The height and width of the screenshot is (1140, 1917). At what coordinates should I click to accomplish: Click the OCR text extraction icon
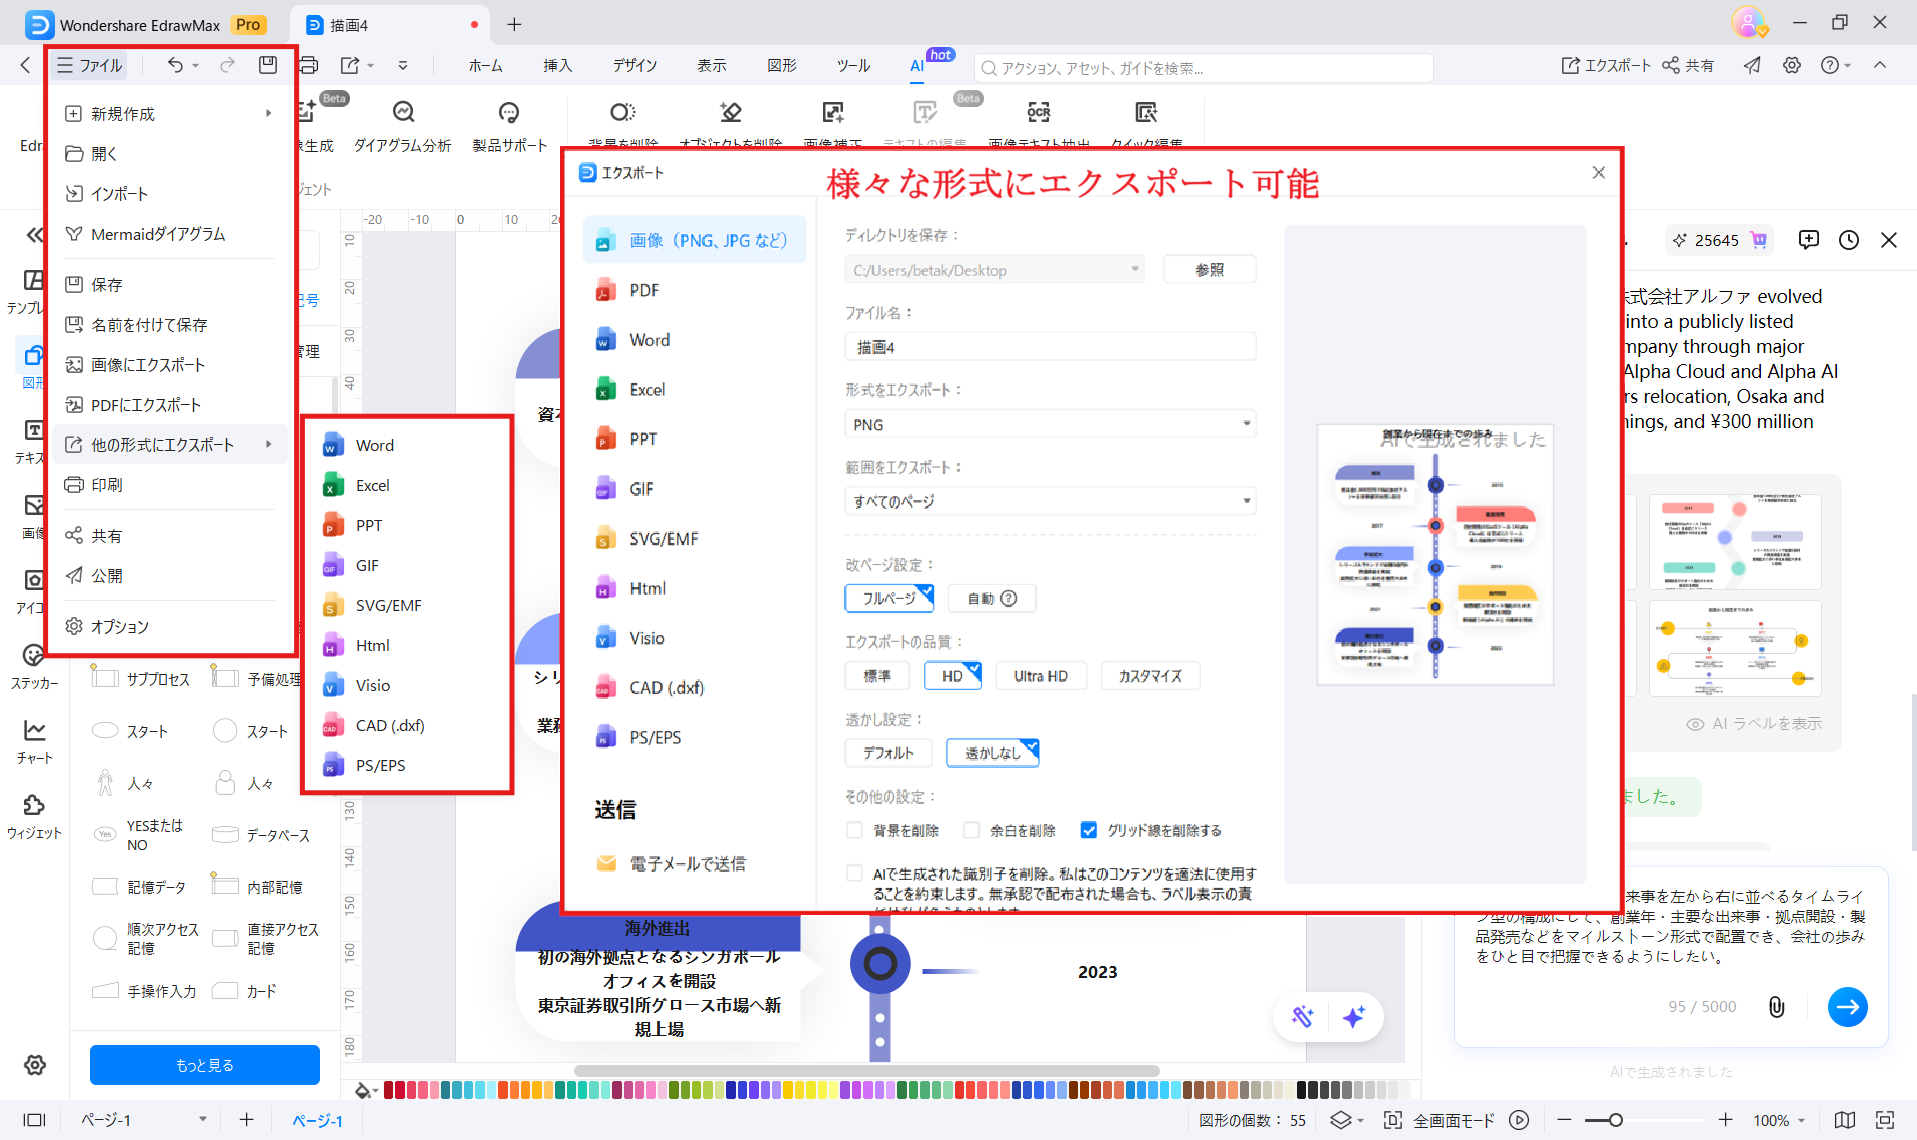[1039, 112]
